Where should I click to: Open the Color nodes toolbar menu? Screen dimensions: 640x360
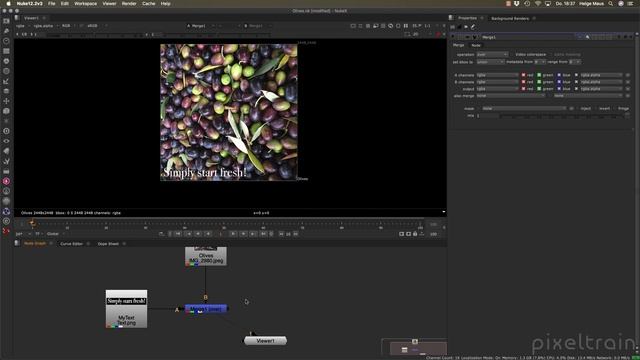(x=6, y=61)
